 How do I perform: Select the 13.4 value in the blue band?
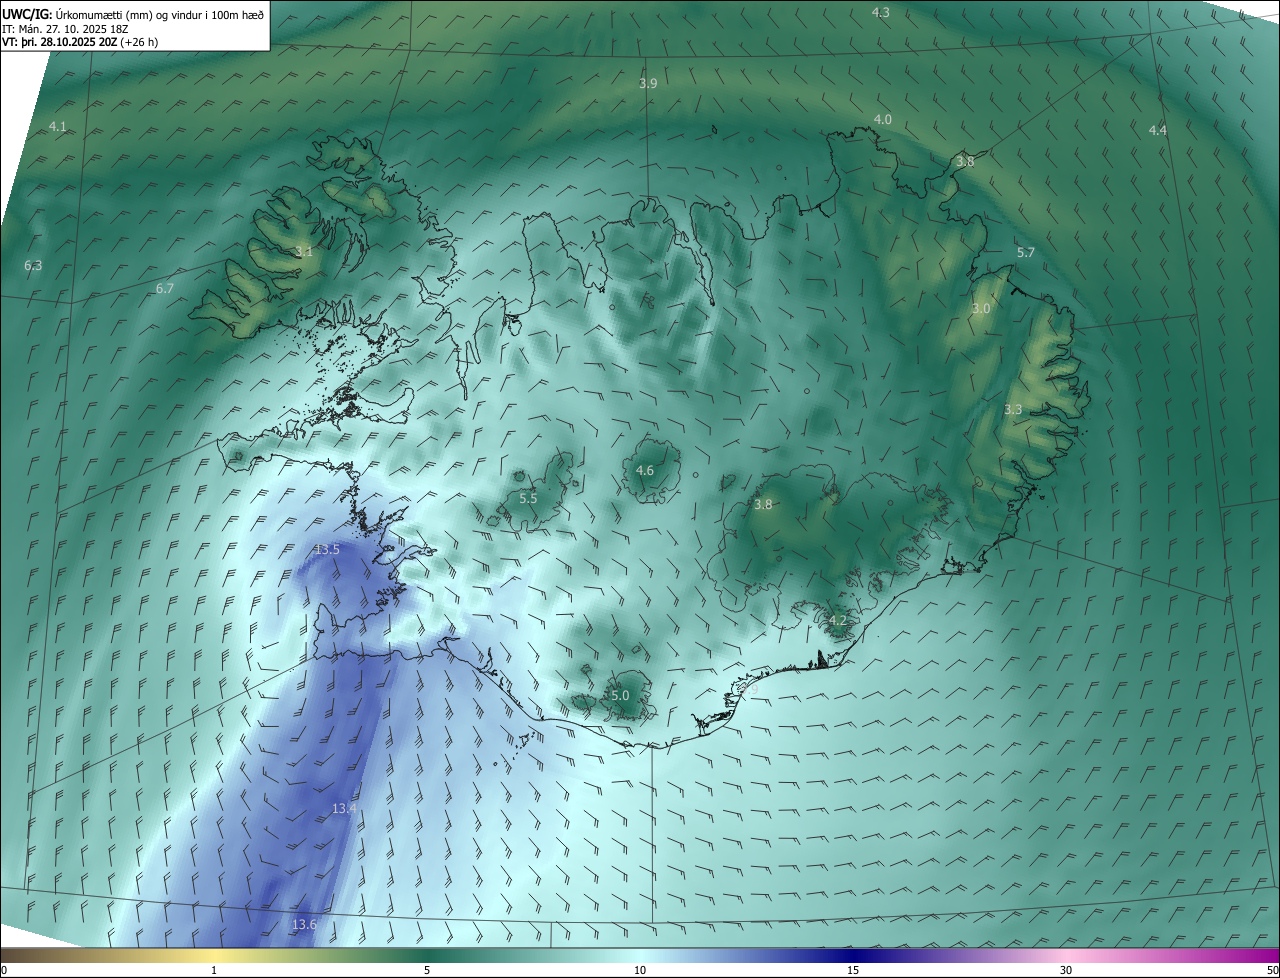pyautogui.click(x=344, y=808)
